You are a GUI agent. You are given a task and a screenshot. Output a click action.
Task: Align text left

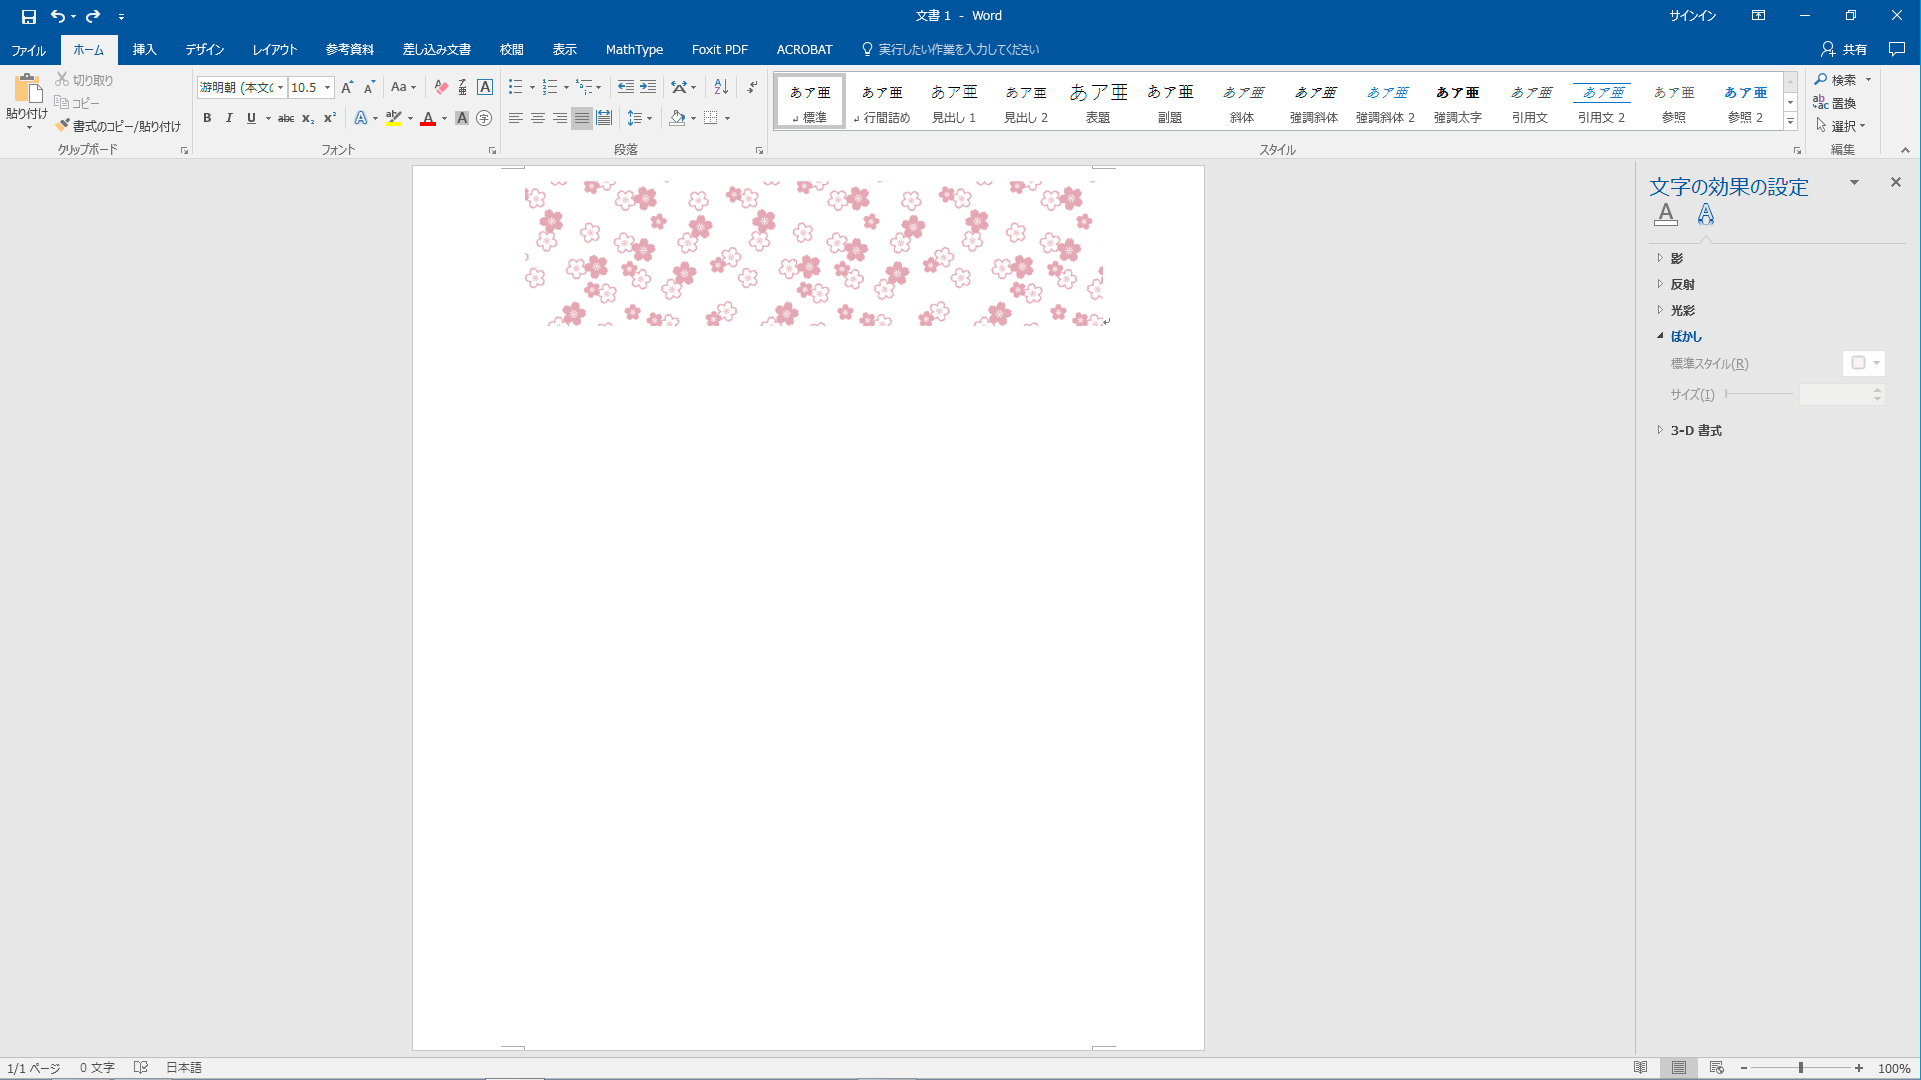(x=516, y=118)
